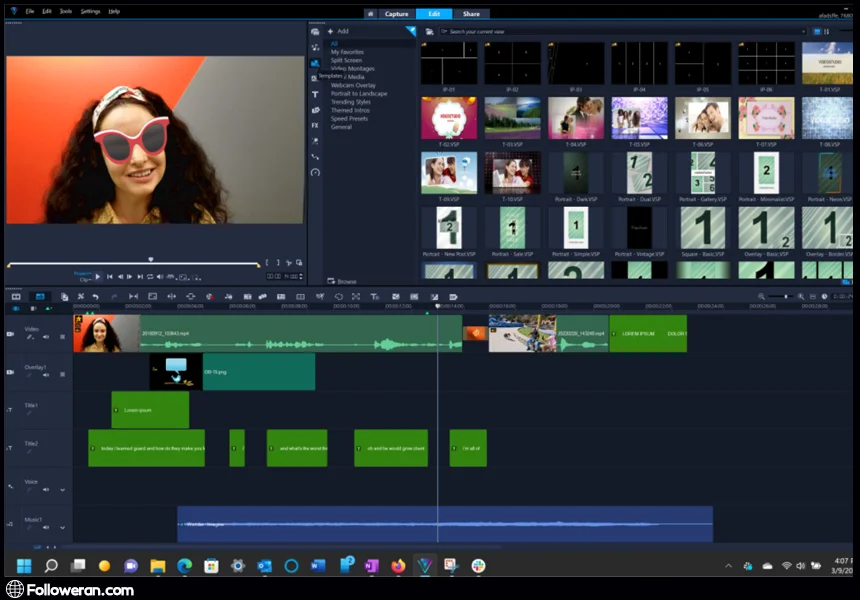Mute the Voice track speaker toggle
This screenshot has width=860, height=600.
tap(46, 490)
